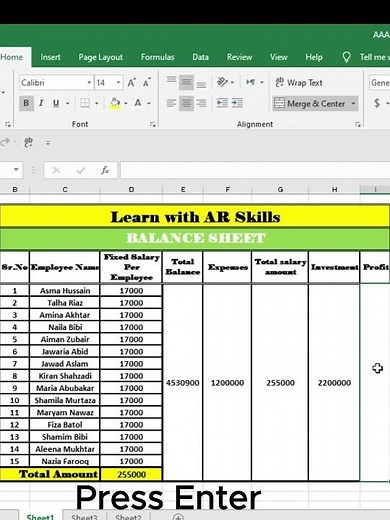Add a new sheet with plus icon
Image resolution: width=390 pixels, height=520 pixels.
(178, 516)
